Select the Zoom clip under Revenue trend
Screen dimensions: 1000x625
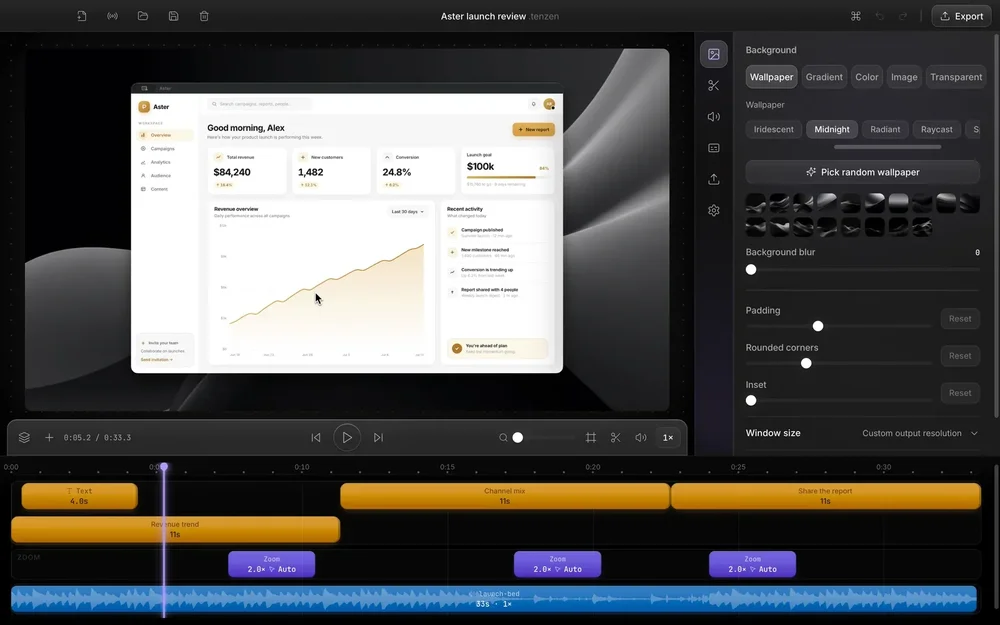(272, 564)
